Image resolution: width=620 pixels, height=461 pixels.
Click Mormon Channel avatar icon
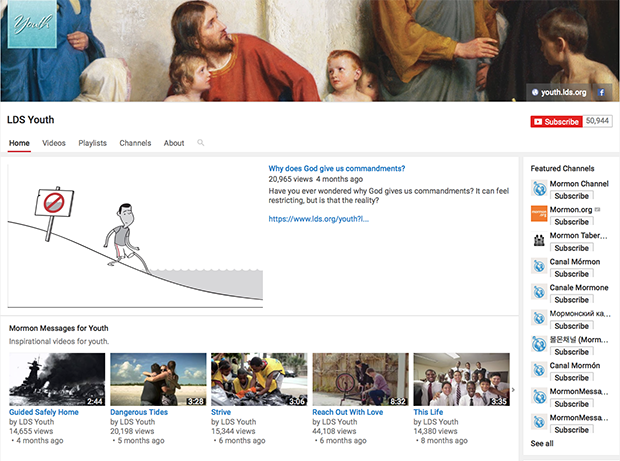click(x=539, y=188)
